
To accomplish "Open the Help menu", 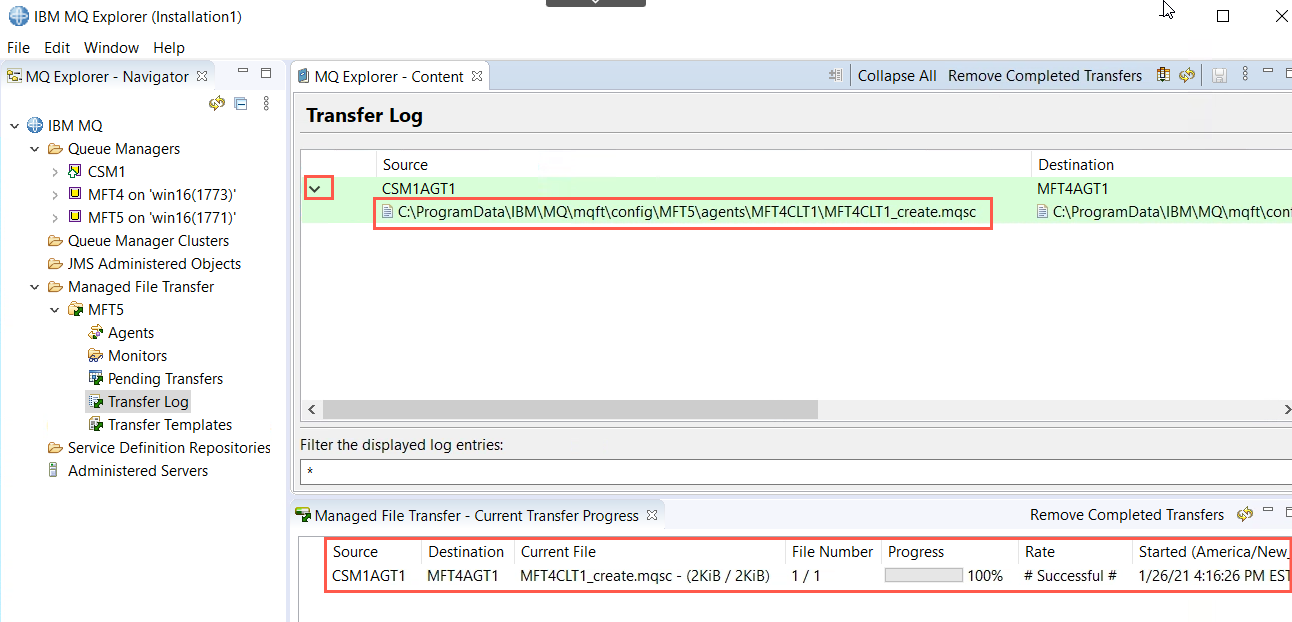I will click(x=169, y=47).
